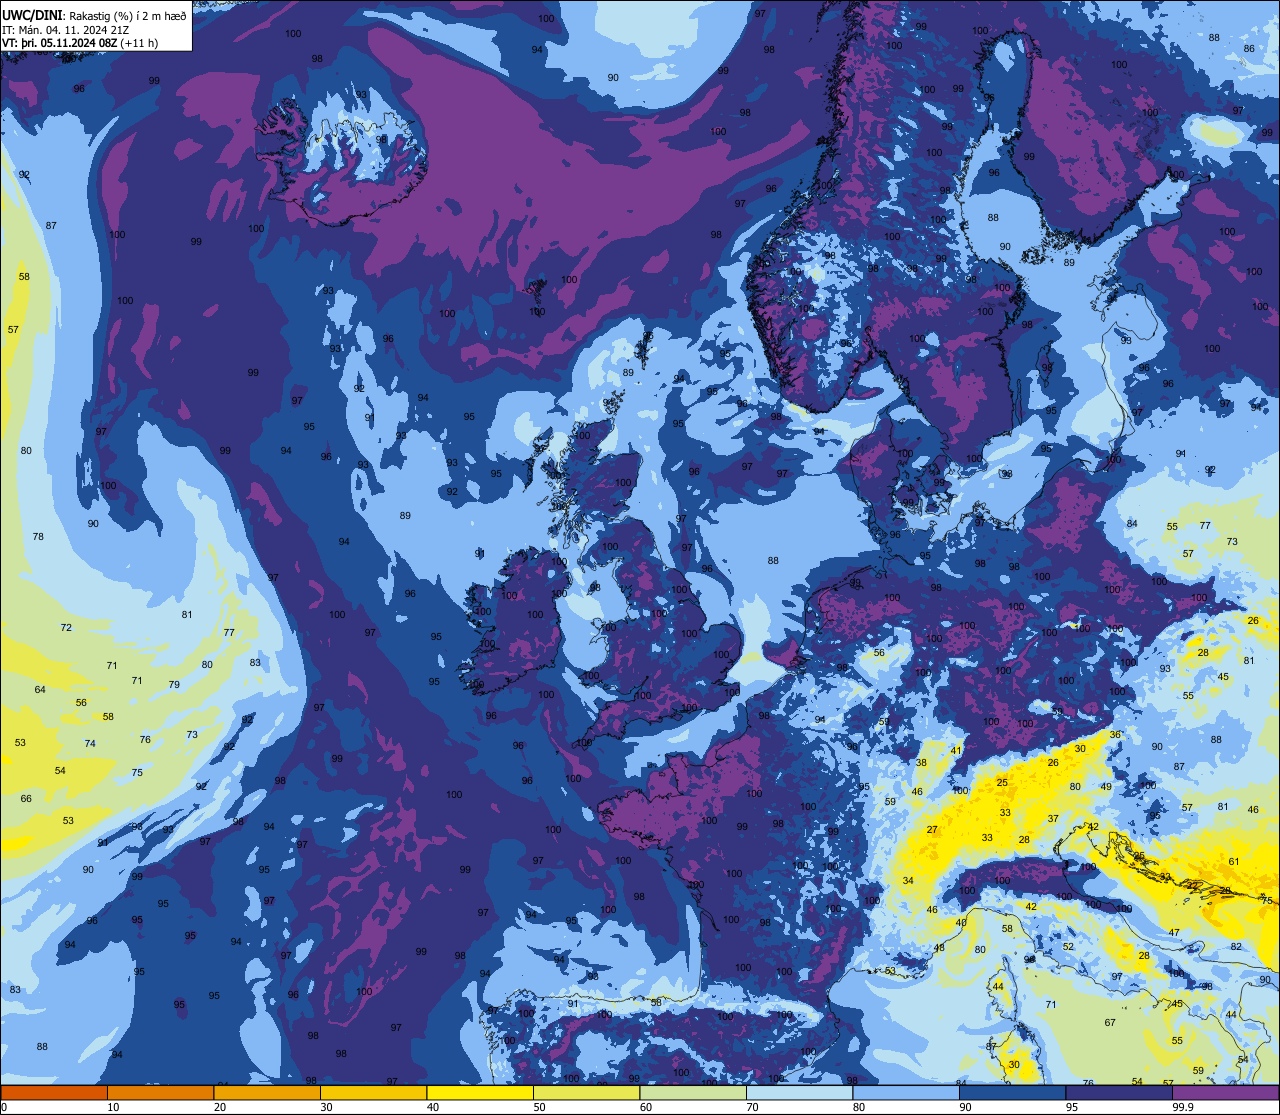The width and height of the screenshot is (1280, 1115).
Task: Click the humidity value 25 on the map
Action: click(1002, 783)
